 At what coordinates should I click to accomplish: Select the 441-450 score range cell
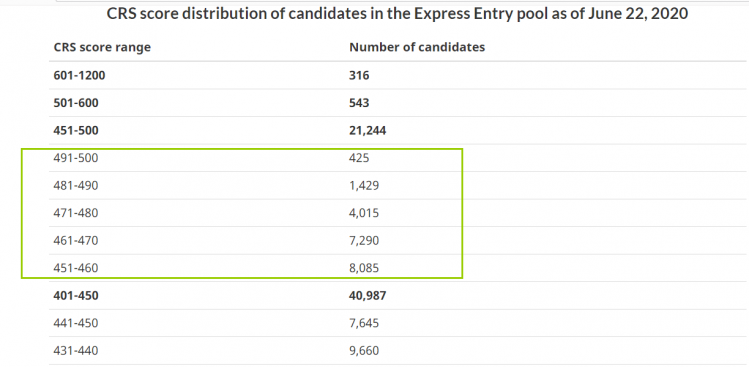(76, 324)
